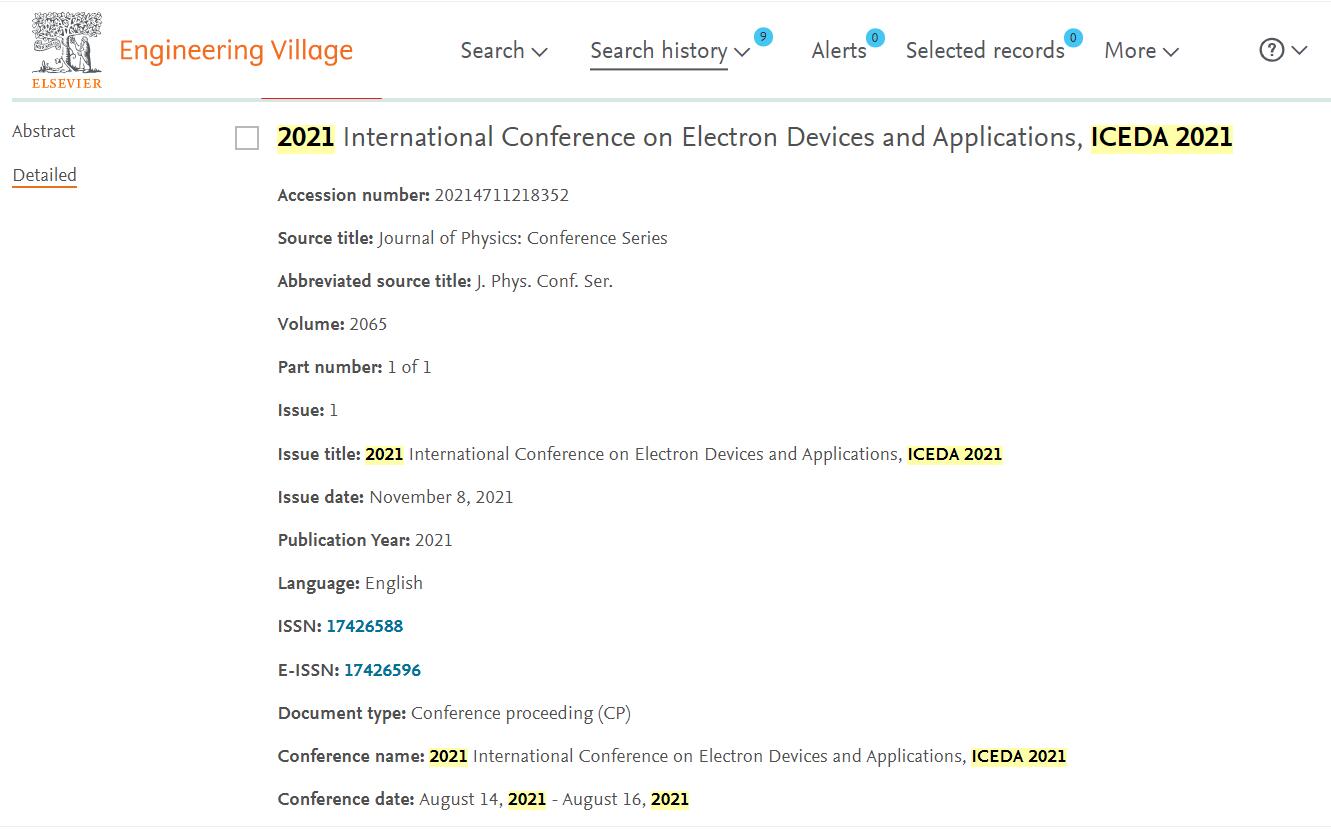Open the More menu

click(x=1130, y=50)
